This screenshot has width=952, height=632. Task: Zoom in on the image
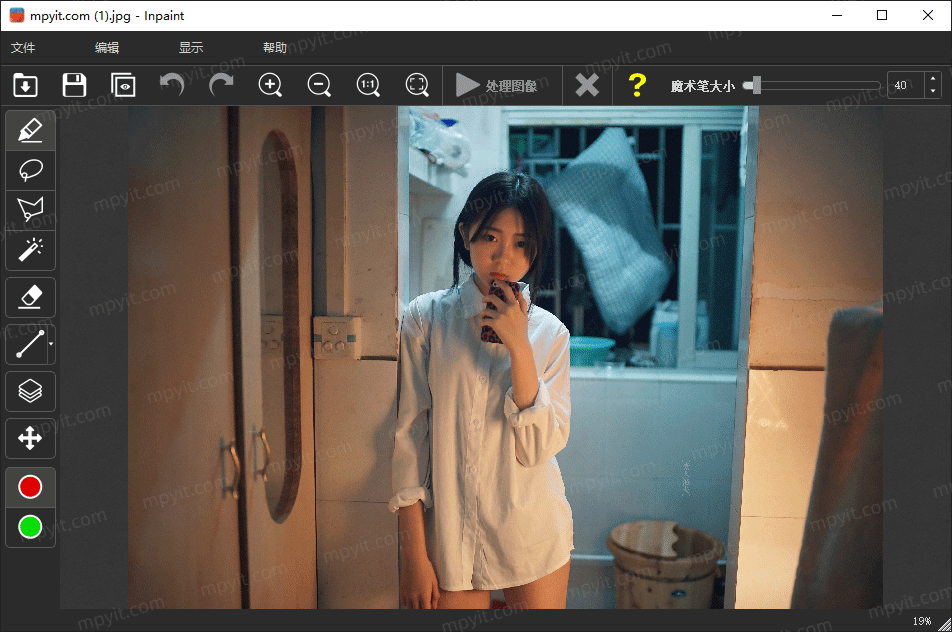pyautogui.click(x=270, y=85)
